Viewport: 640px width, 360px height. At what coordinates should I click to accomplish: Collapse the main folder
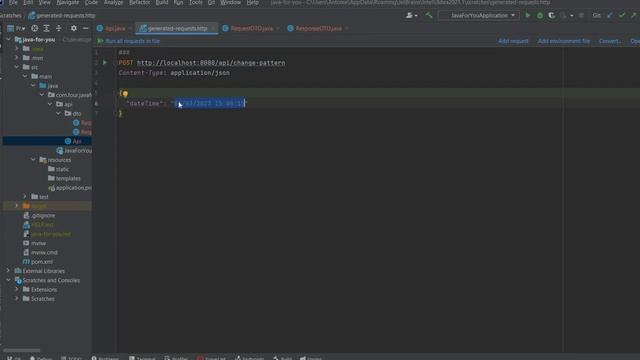[x=25, y=76]
